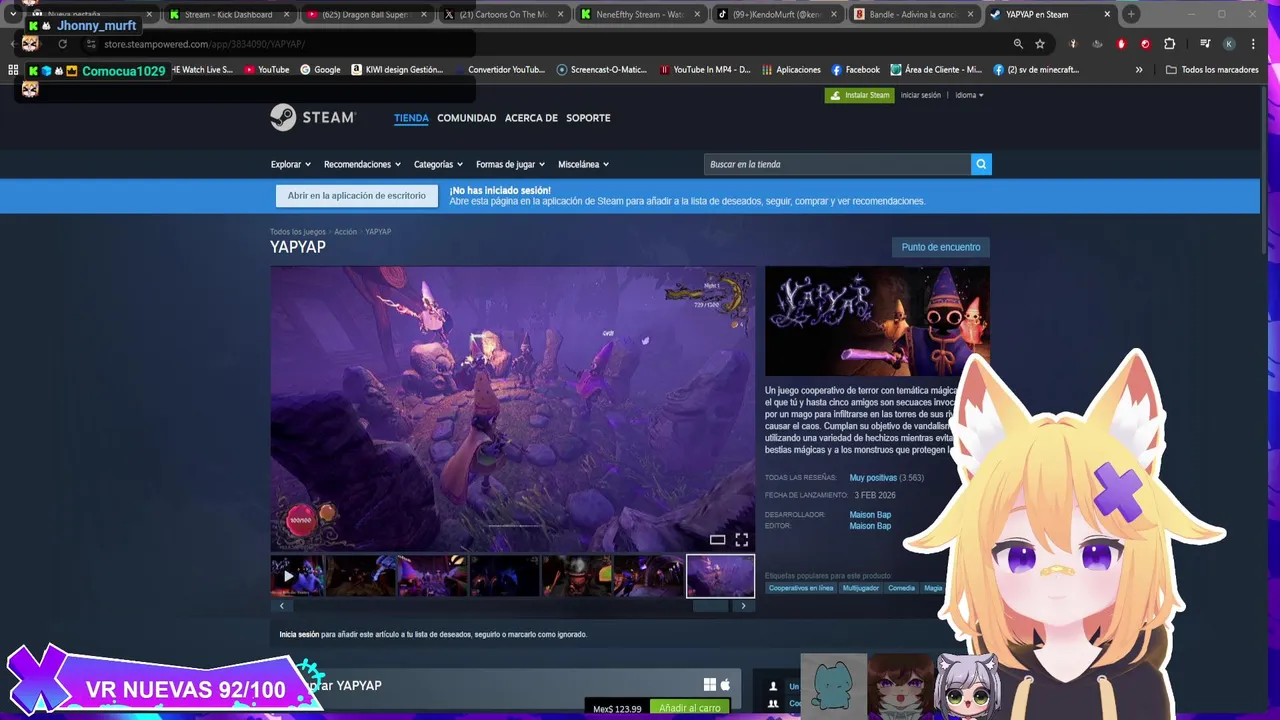This screenshot has width=1280, height=720.
Task: Click the Añadir al carro button
Action: (x=690, y=708)
